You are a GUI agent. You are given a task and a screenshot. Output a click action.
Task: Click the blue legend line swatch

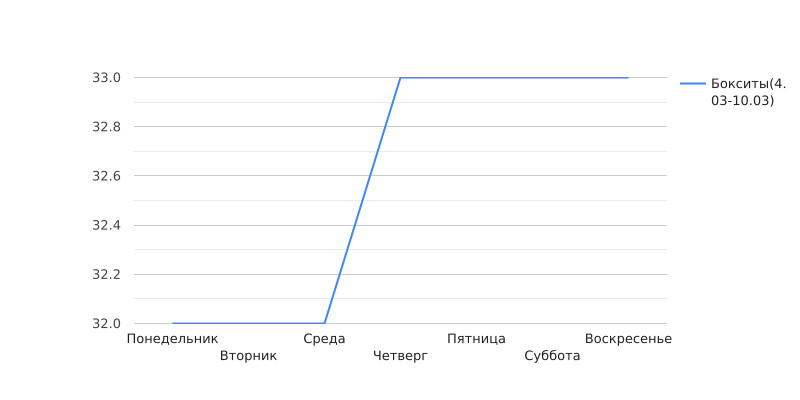(x=693, y=84)
